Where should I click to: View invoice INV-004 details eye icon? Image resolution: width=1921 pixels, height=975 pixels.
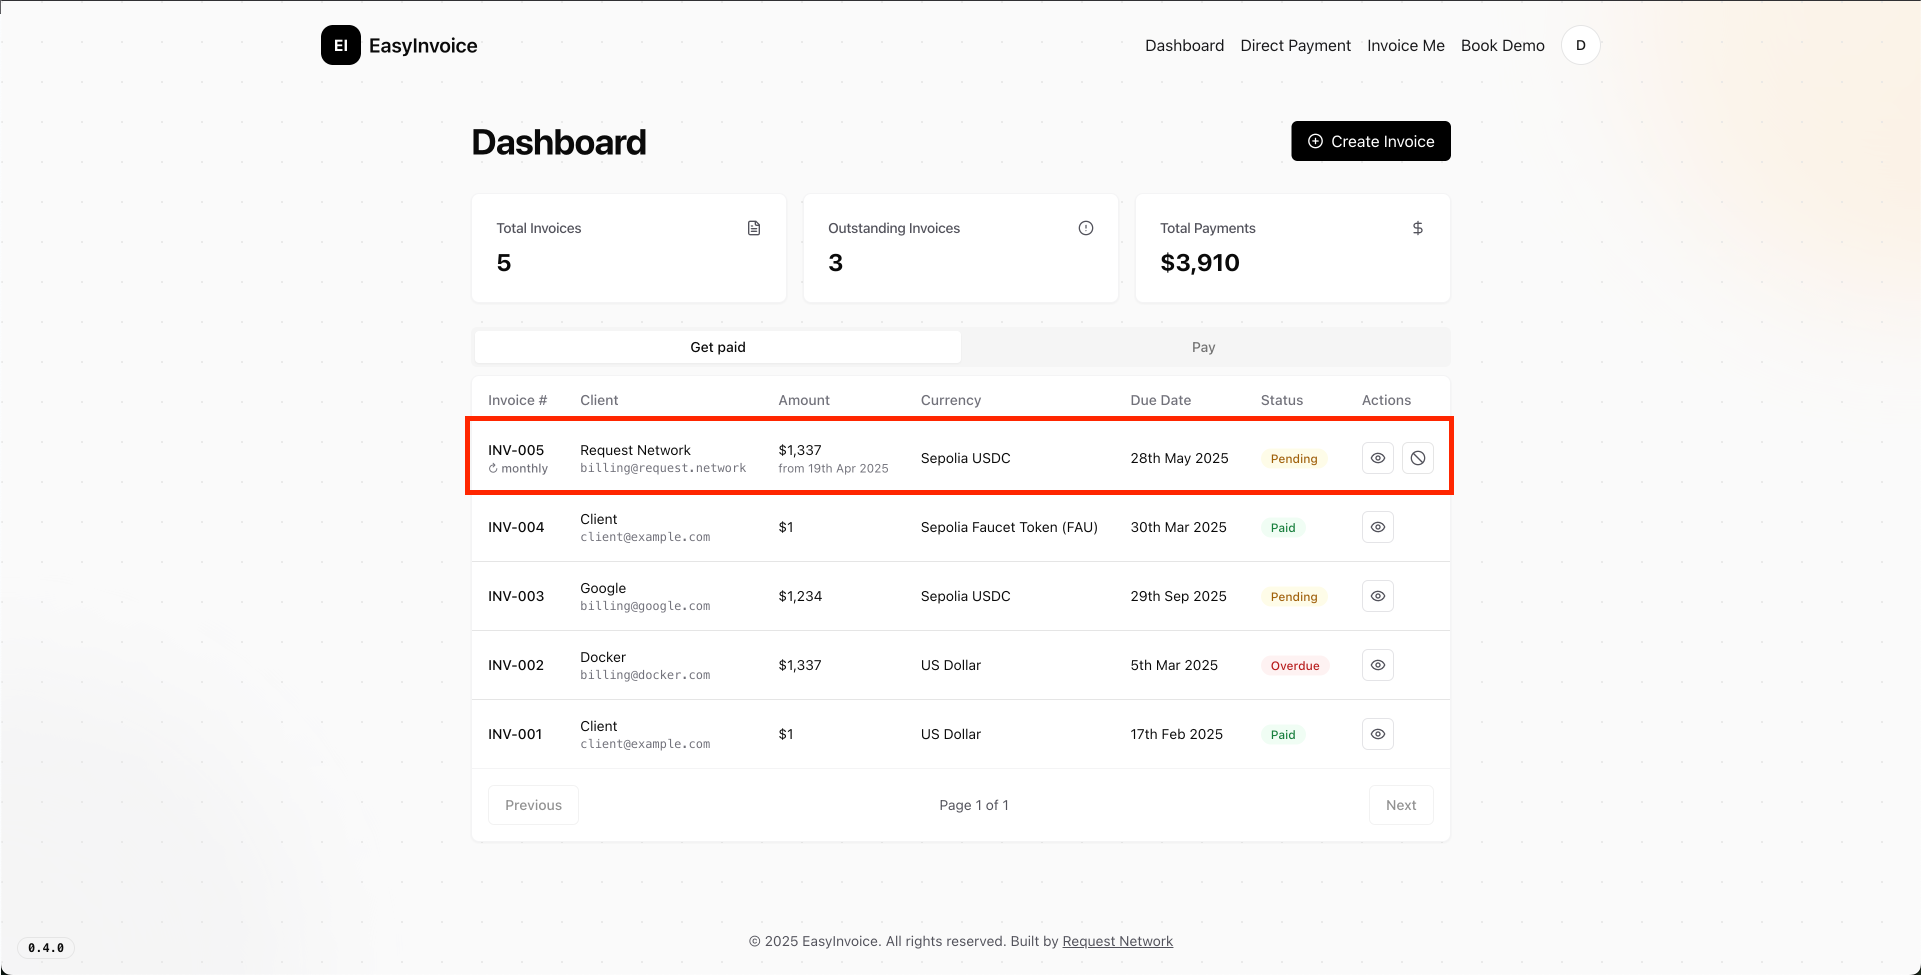pyautogui.click(x=1377, y=527)
